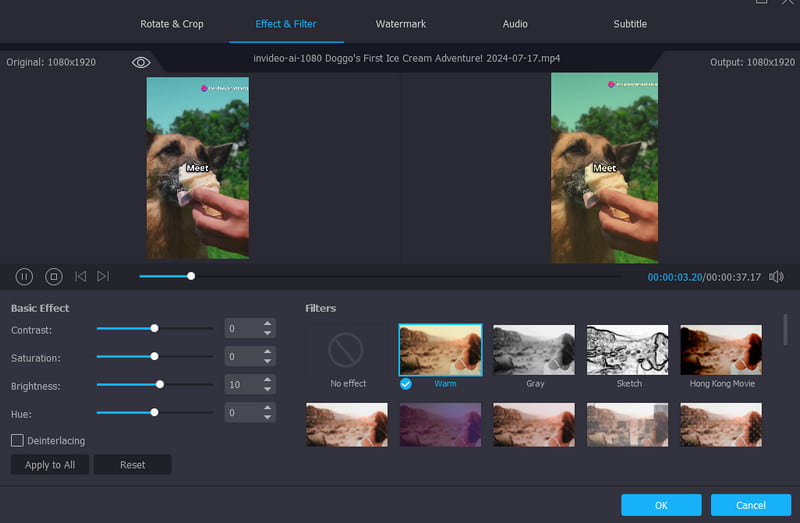Open the Watermark tab

tap(400, 23)
